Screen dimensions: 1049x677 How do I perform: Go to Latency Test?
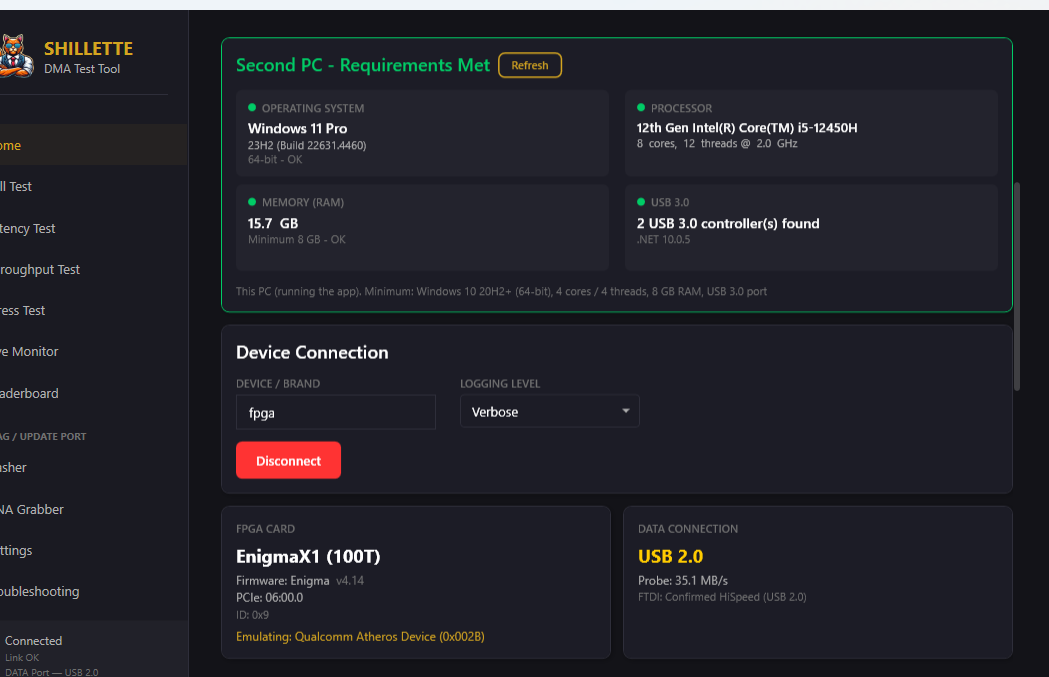(94, 228)
